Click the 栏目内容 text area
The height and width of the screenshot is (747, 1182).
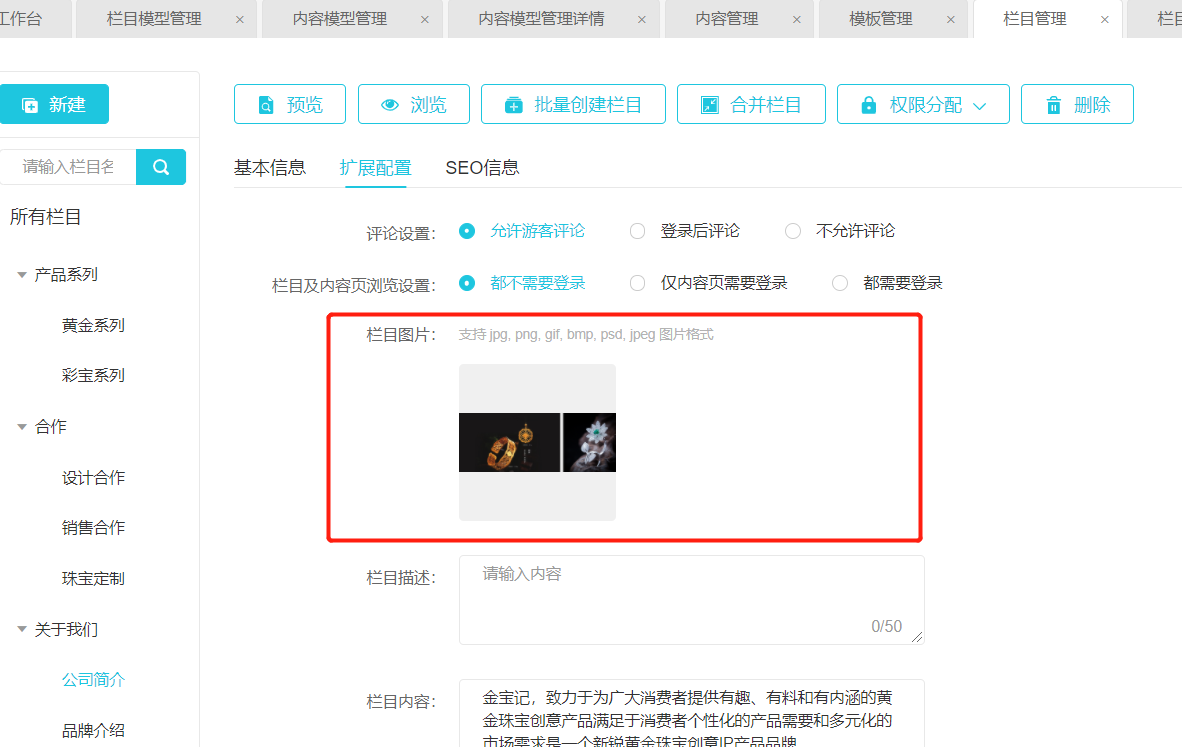[x=691, y=713]
